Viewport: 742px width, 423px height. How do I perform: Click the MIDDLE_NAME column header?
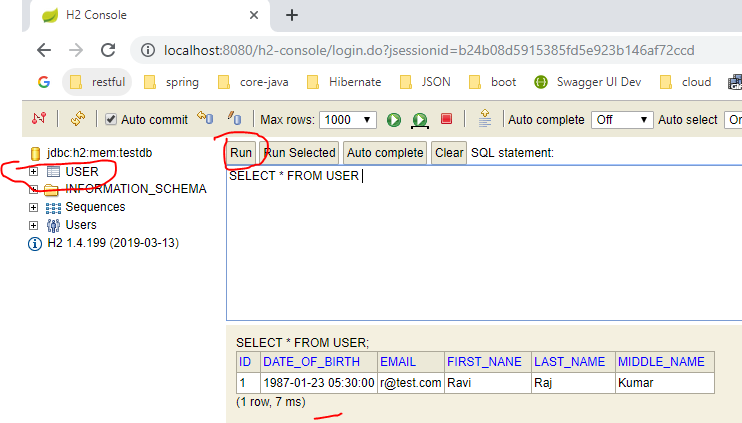click(x=665, y=362)
